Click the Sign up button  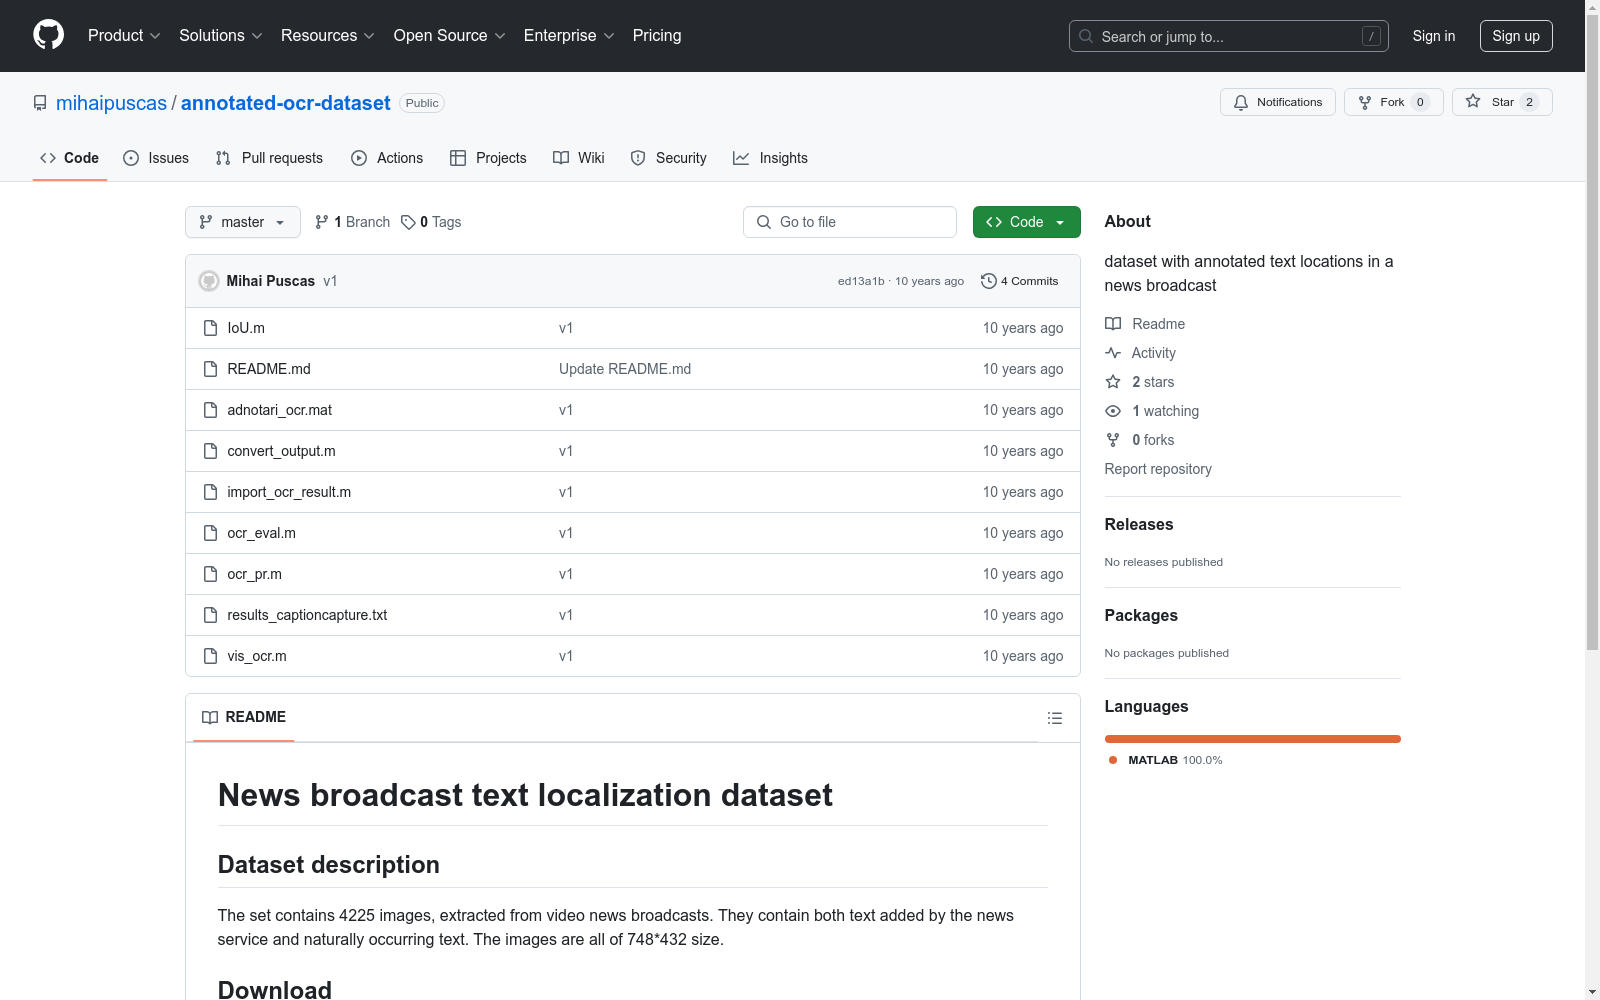pos(1516,36)
